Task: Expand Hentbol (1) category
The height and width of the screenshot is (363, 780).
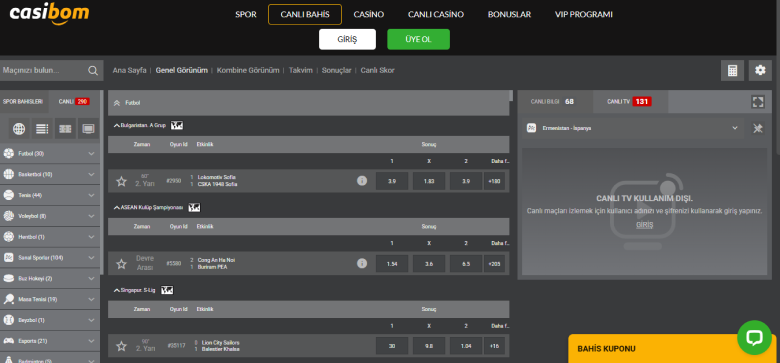Action: pyautogui.click(x=50, y=237)
